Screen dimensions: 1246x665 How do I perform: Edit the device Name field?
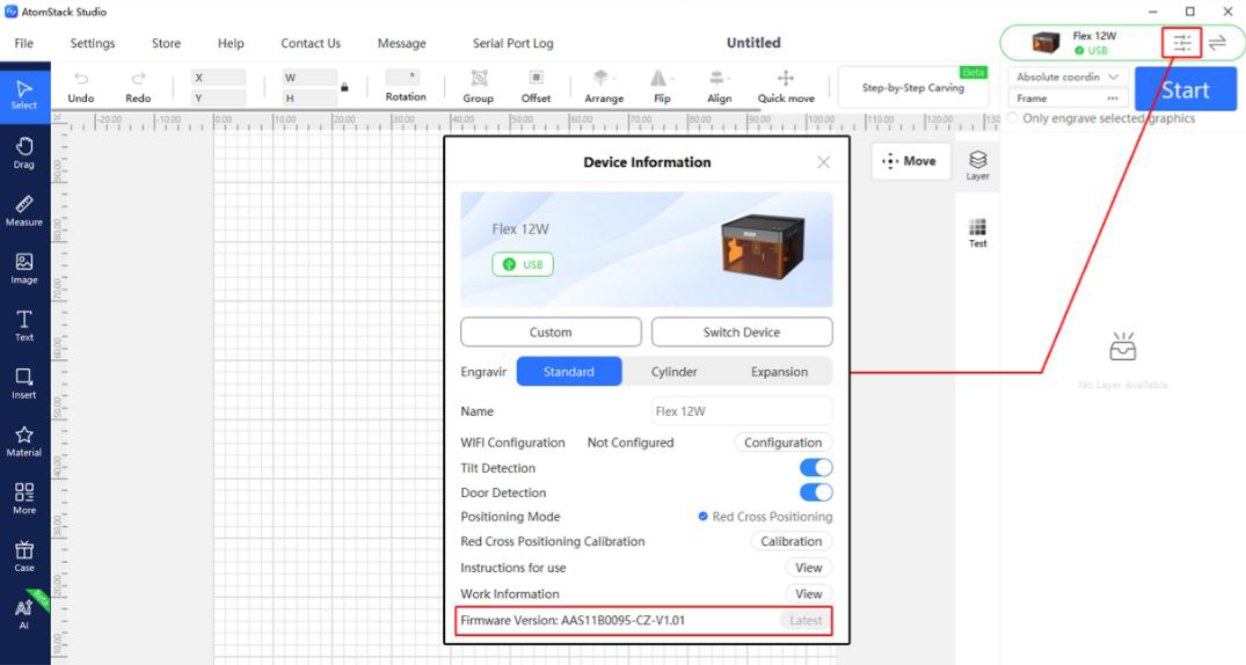742,411
